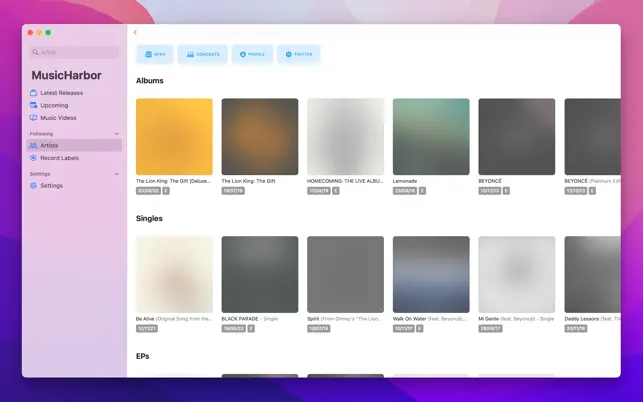Open the BEYONCÉ album artwork
This screenshot has width=643, height=402.
pyautogui.click(x=517, y=137)
